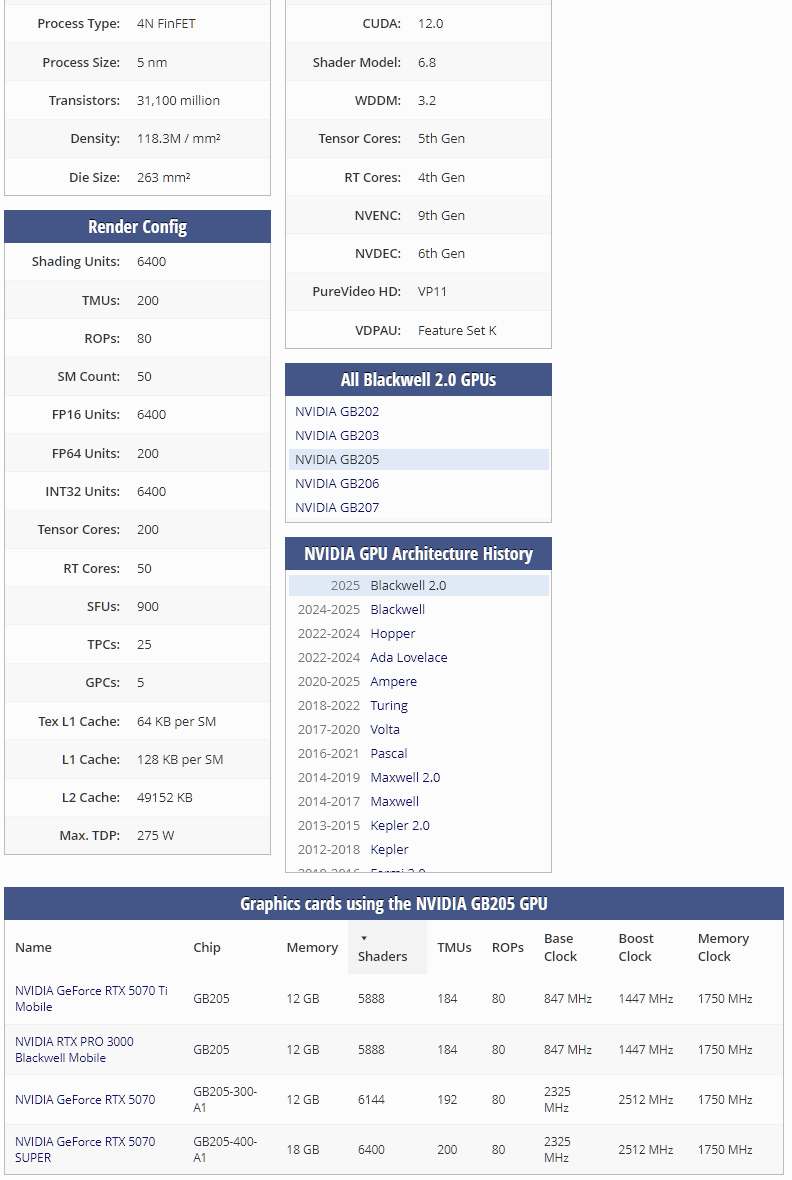Open the Hopper architecture link
792x1180 pixels.
pos(392,634)
